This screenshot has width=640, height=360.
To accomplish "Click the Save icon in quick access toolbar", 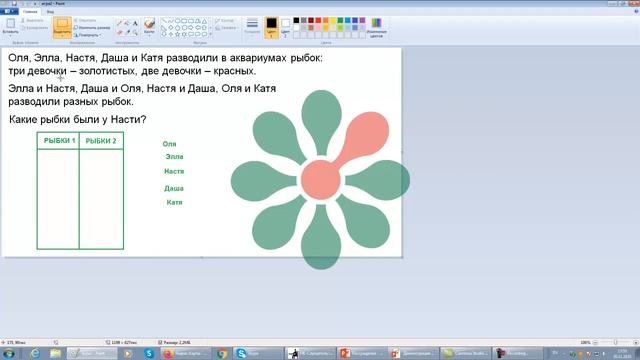I will point(14,3).
